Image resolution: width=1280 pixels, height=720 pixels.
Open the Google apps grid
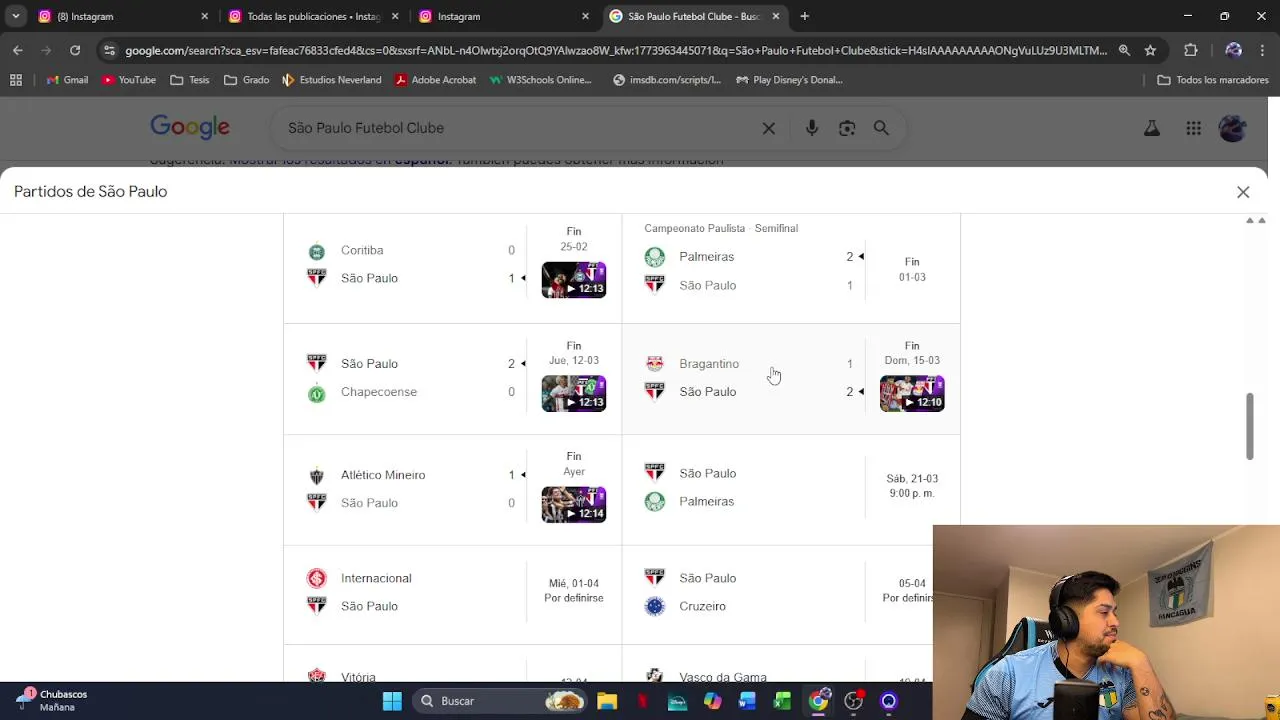tap(1193, 128)
